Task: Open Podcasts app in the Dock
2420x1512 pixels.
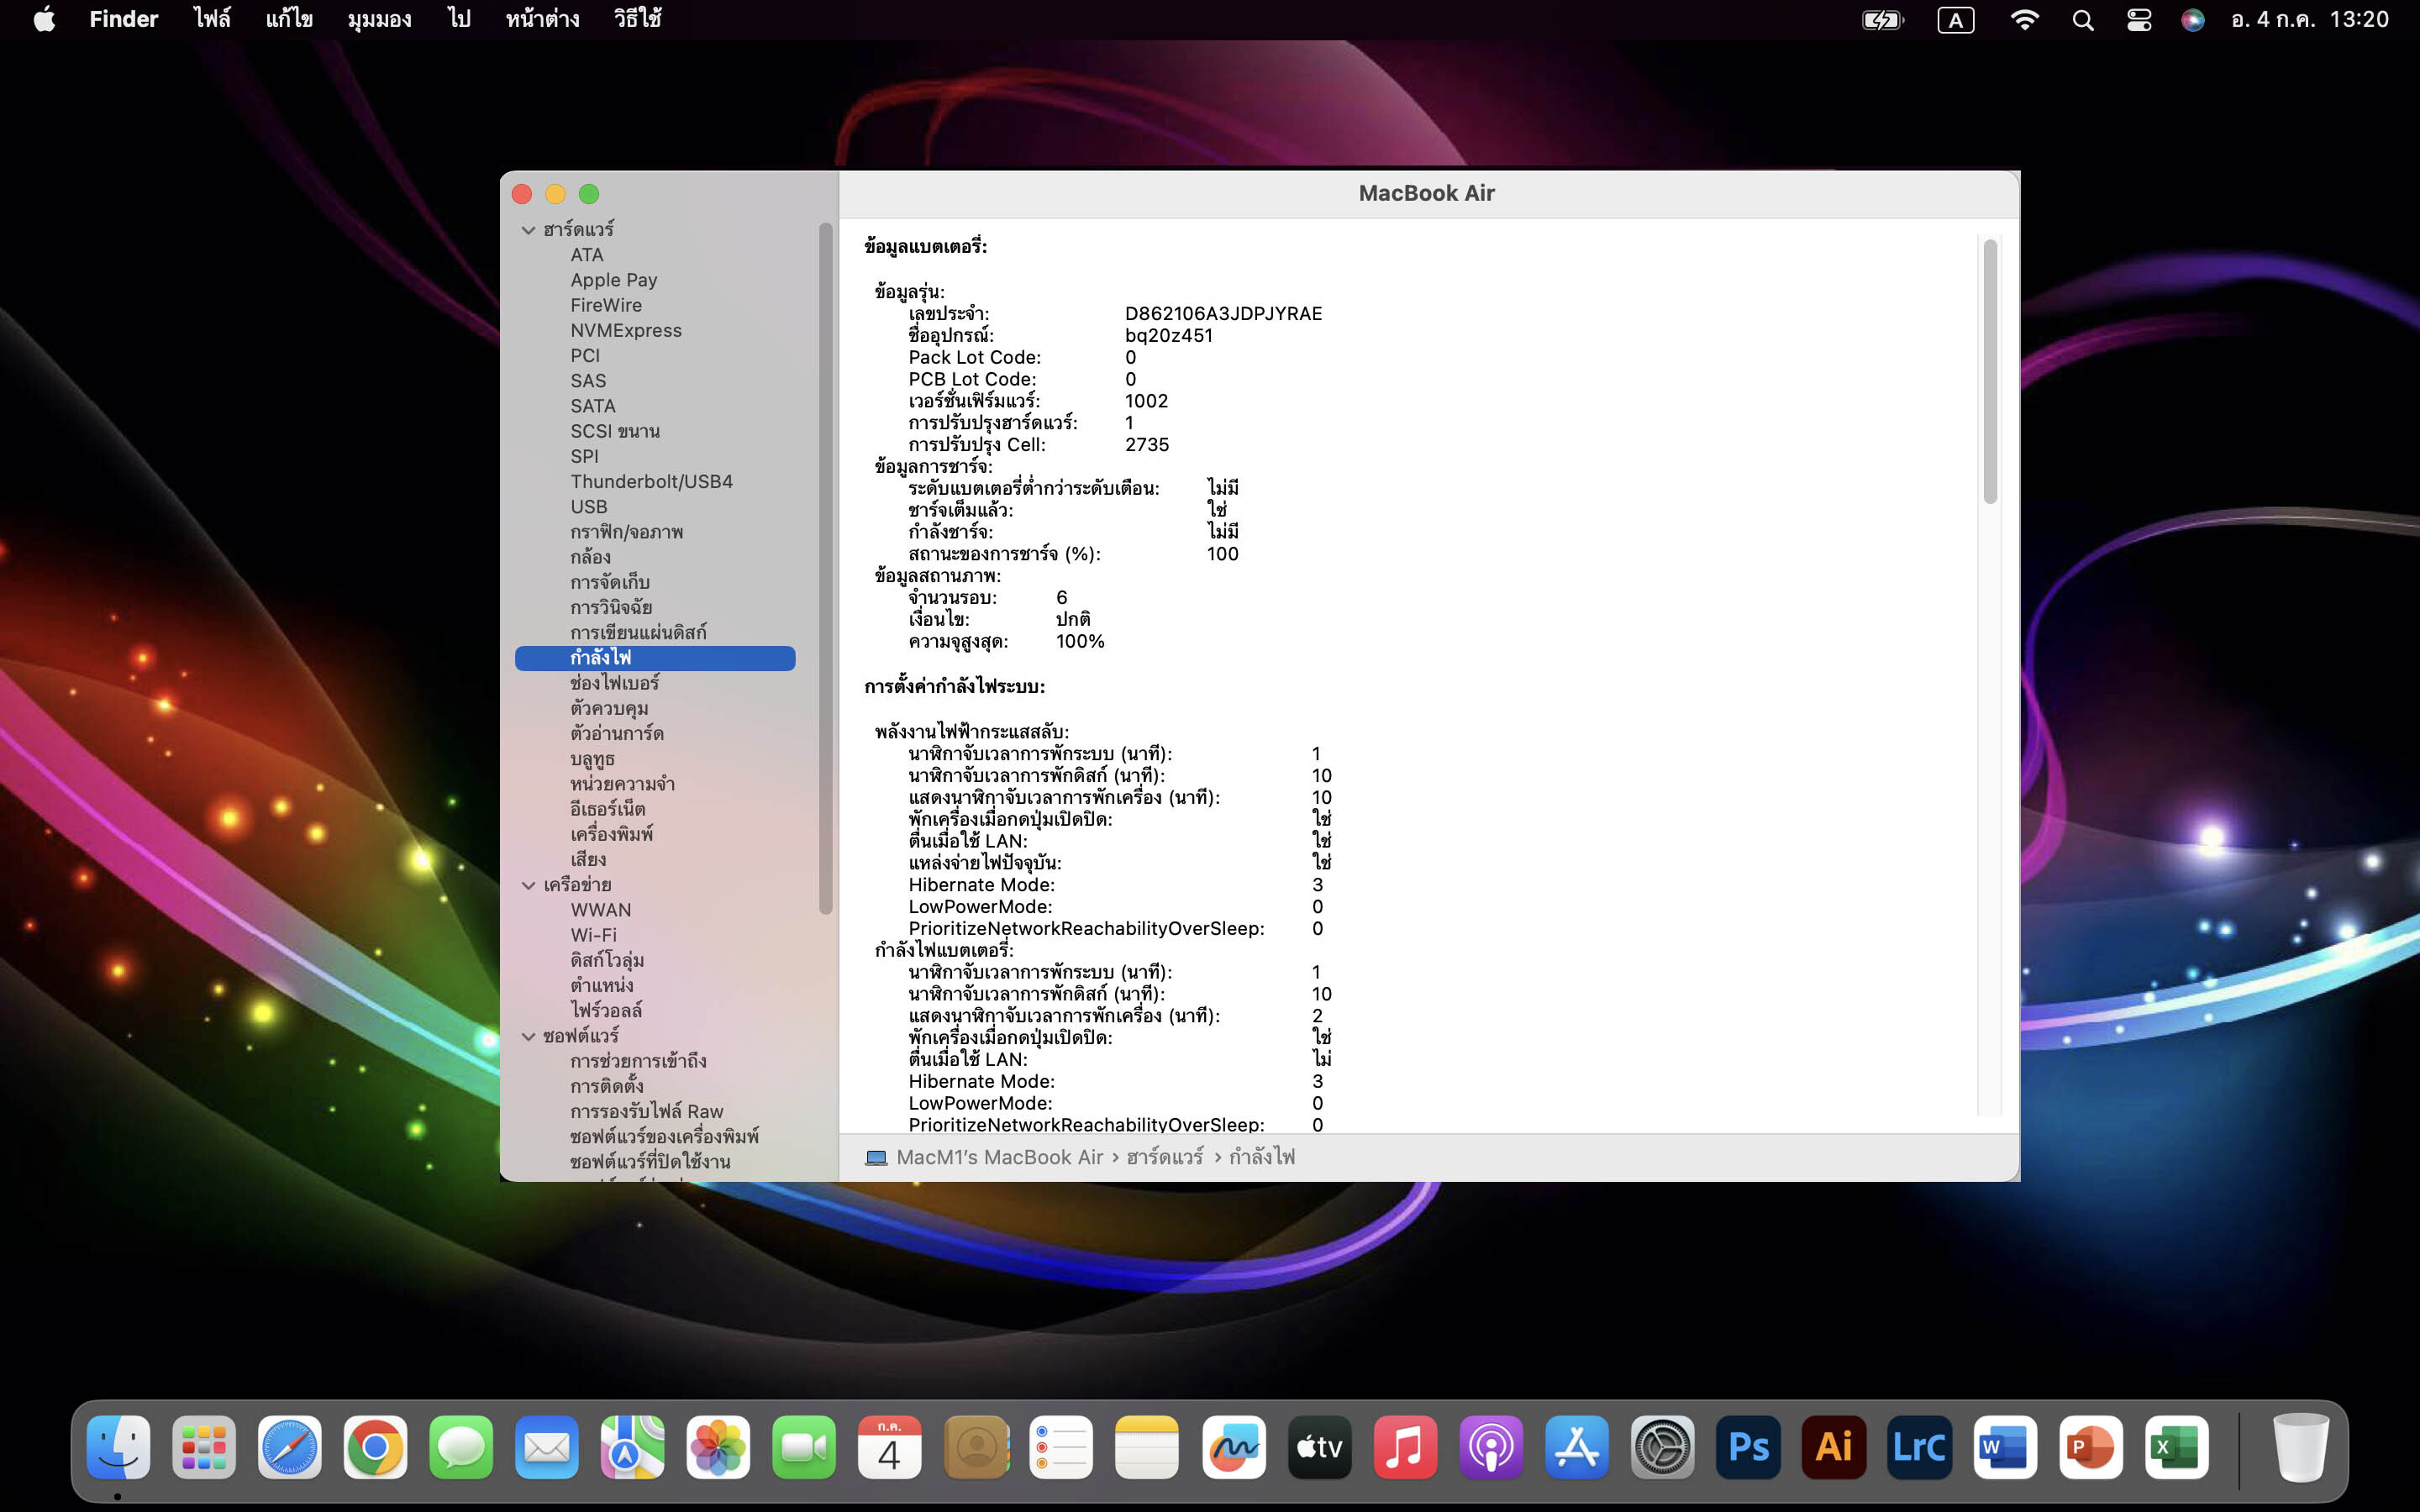Action: coord(1490,1447)
